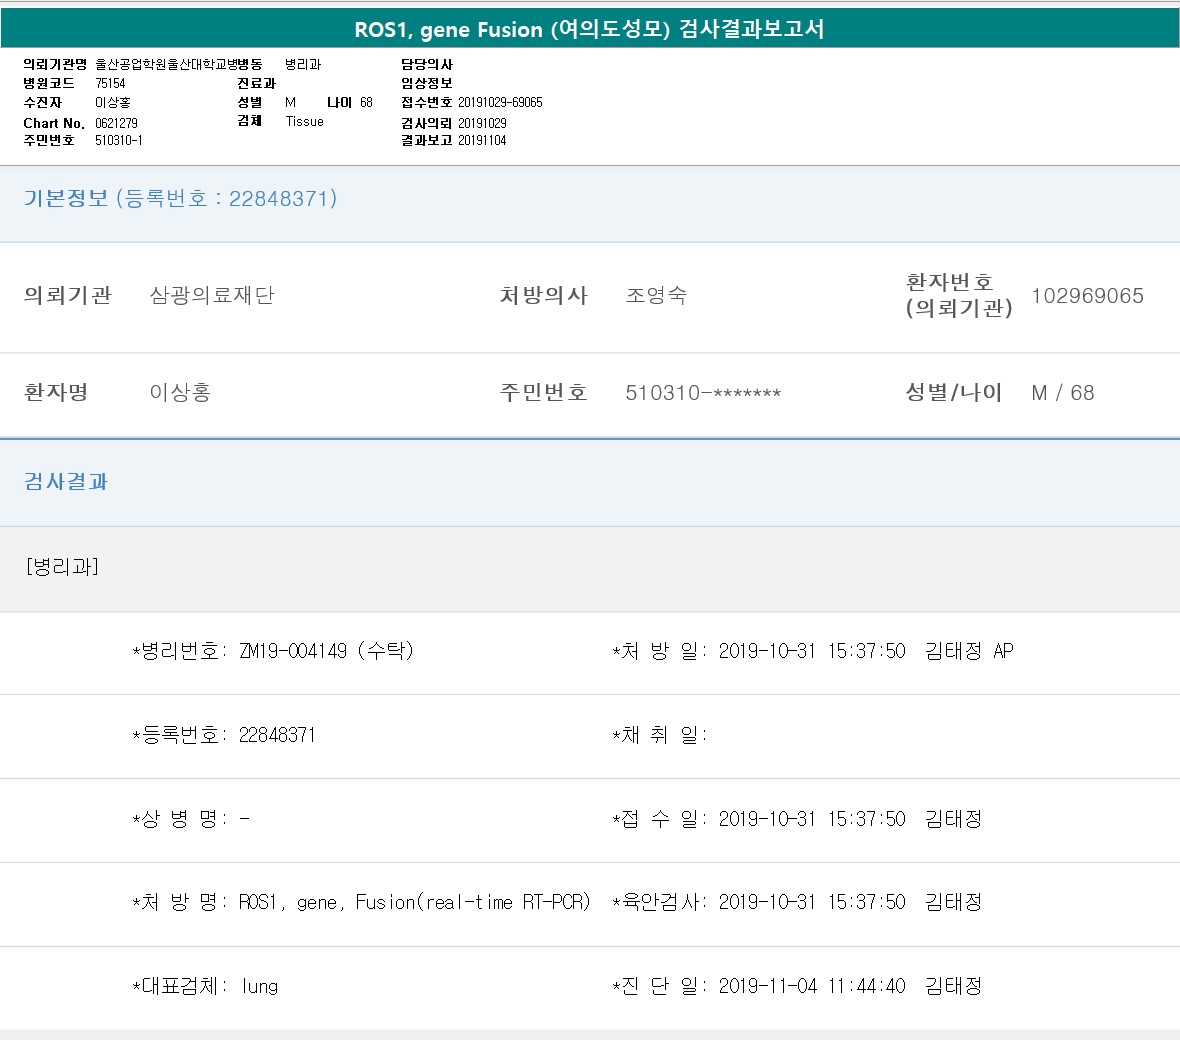
Task: Select the receipt number '20191029-69065'
Action: tap(500, 102)
